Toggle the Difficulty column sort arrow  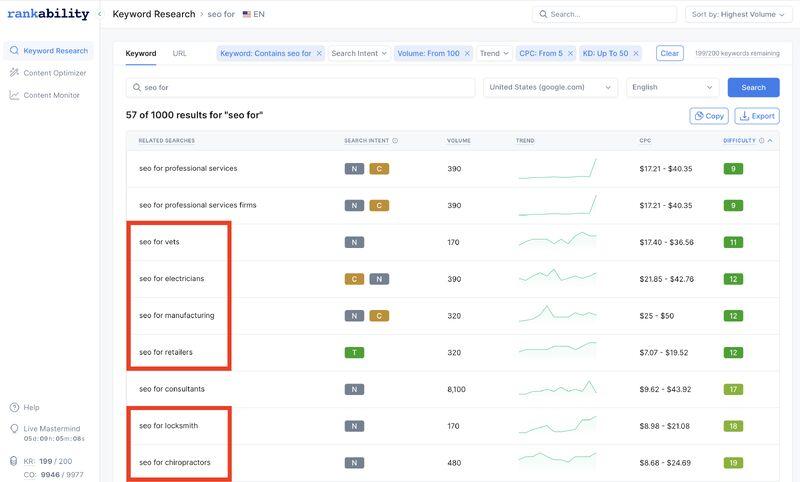click(x=770, y=141)
